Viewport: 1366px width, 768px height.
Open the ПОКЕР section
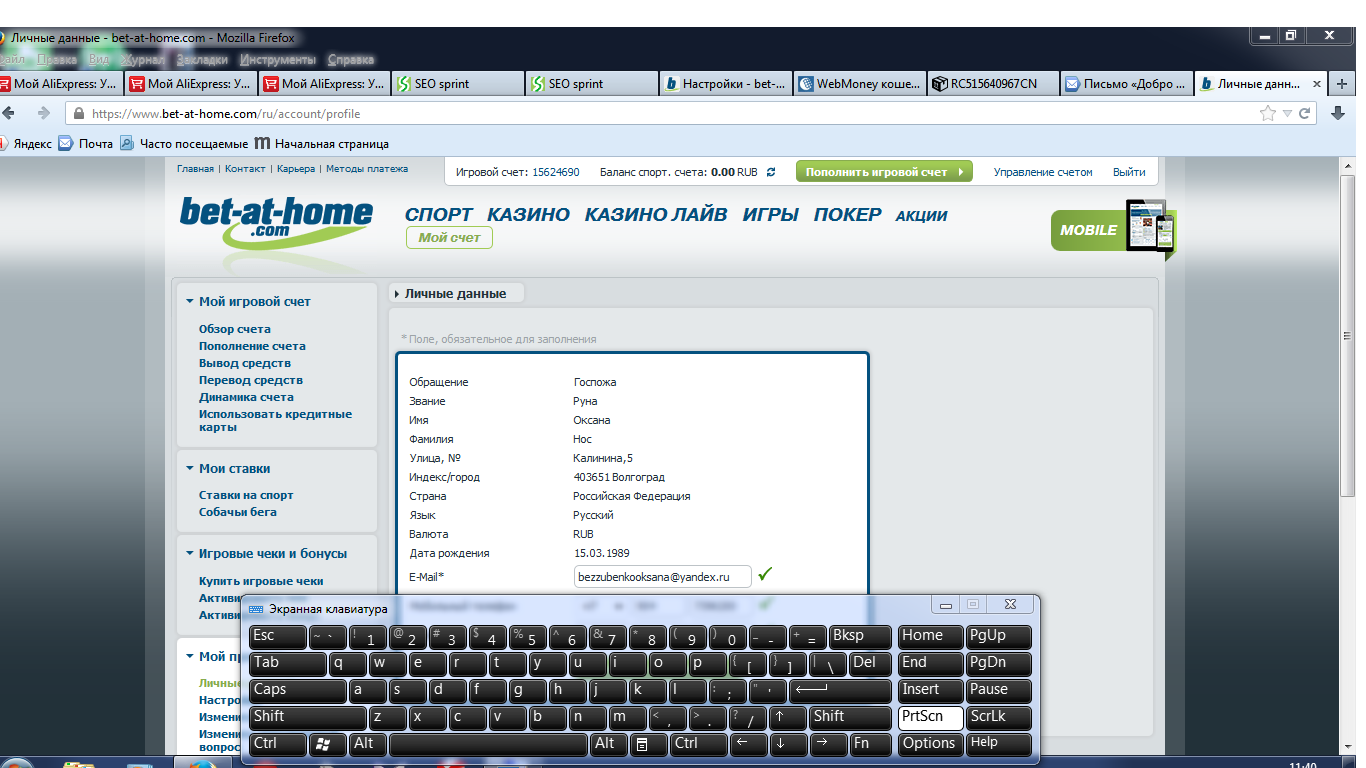[x=848, y=214]
